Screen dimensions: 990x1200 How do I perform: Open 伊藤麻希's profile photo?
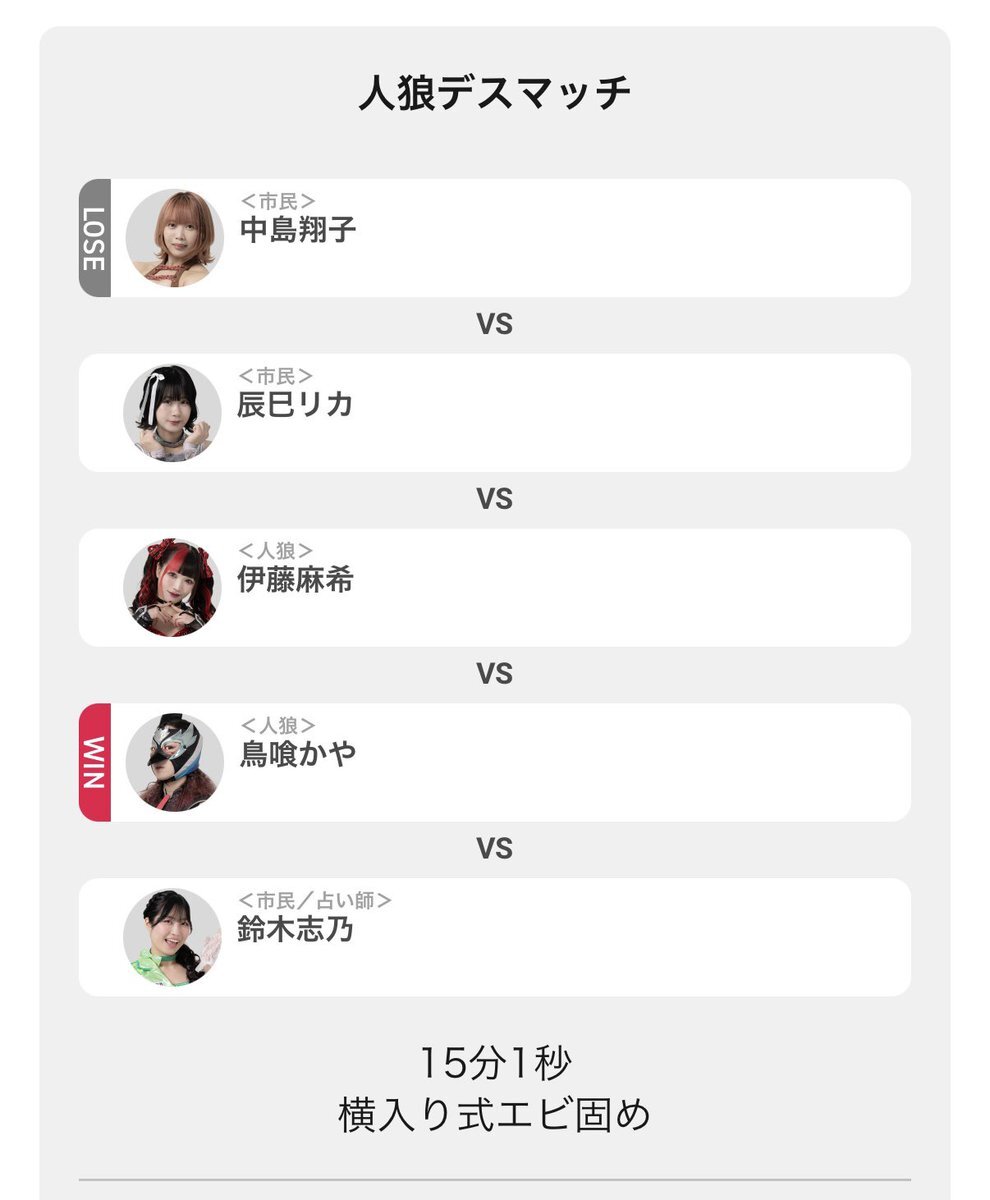tap(172, 588)
